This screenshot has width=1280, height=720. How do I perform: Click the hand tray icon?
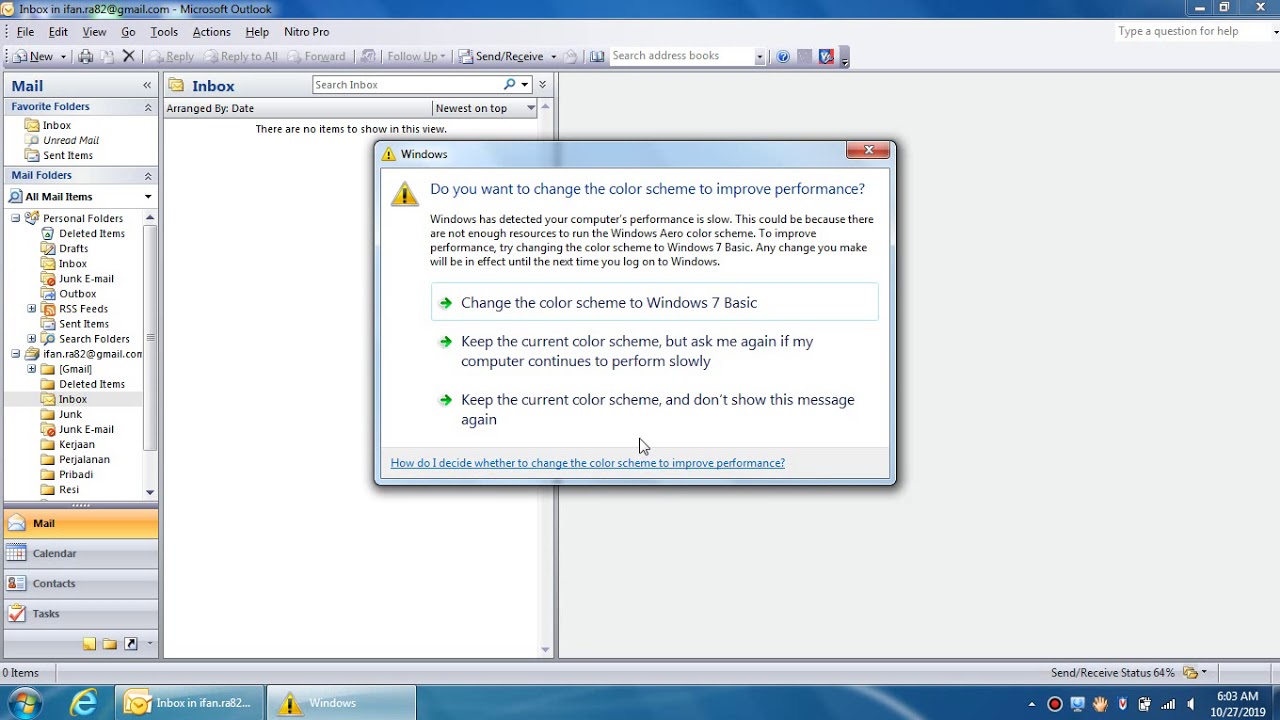click(1100, 704)
